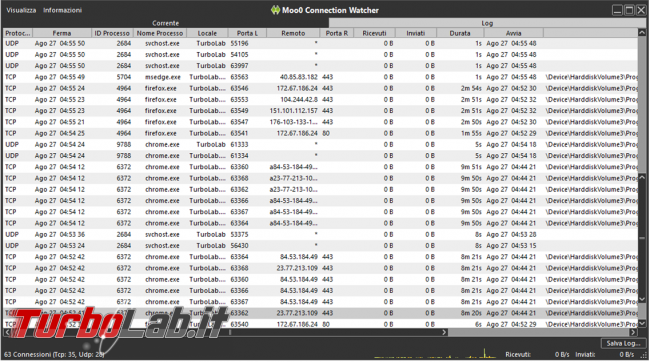Sort by the ID Processo column header
This screenshot has width=650, height=362.
pyautogui.click(x=112, y=33)
